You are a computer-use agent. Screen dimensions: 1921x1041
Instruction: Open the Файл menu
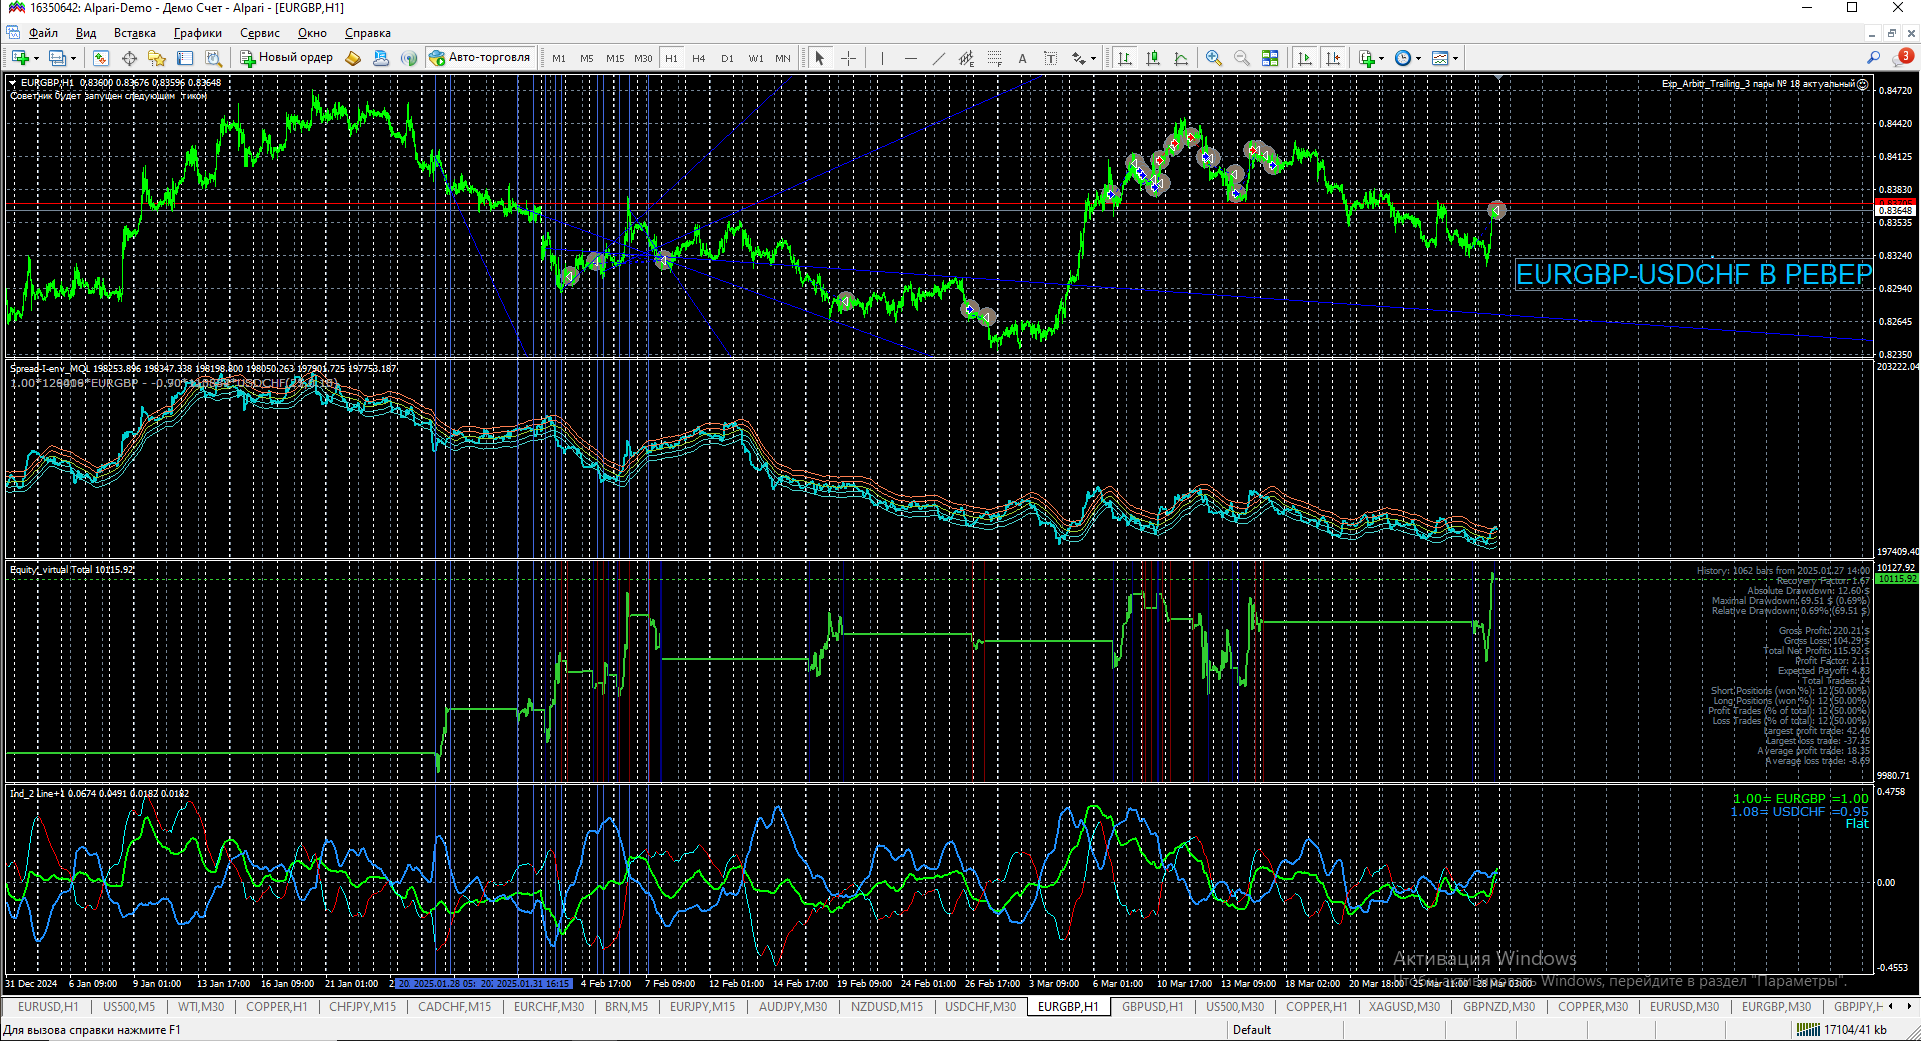pyautogui.click(x=43, y=33)
